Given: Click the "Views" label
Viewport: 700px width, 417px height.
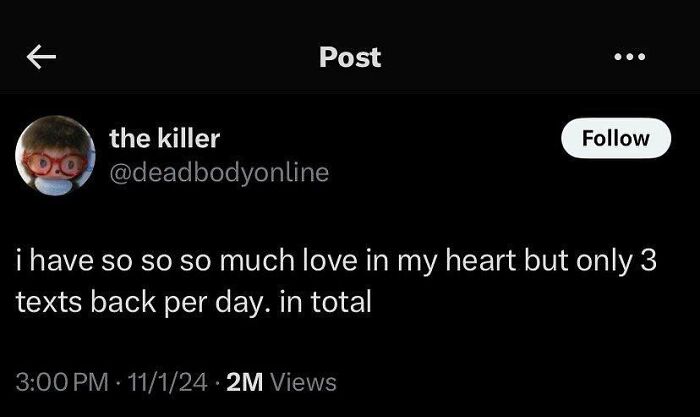Looking at the screenshot, I should tap(304, 381).
